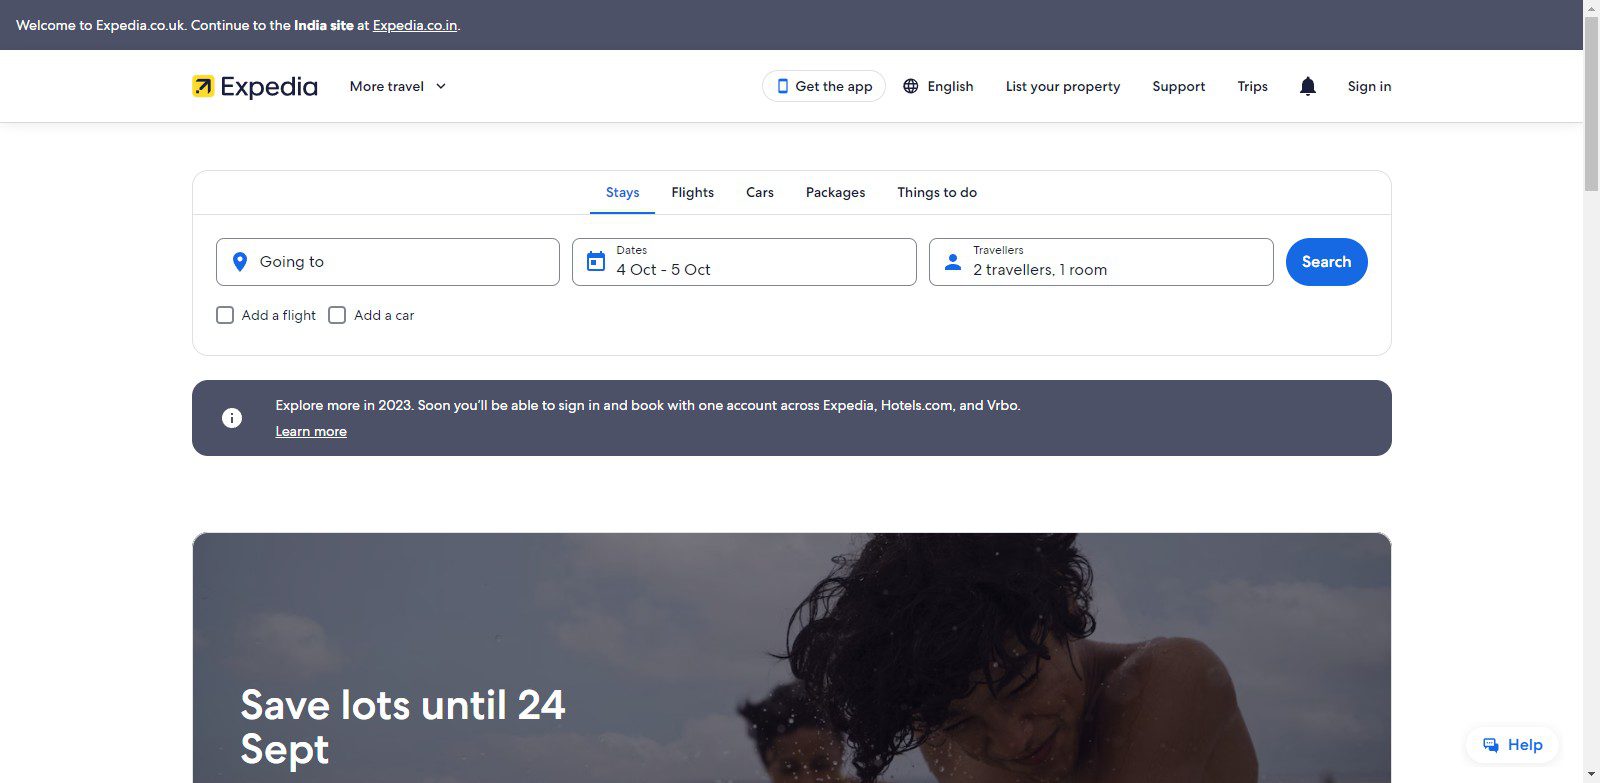Click the info circle icon in banner
1600x783 pixels.
point(232,418)
